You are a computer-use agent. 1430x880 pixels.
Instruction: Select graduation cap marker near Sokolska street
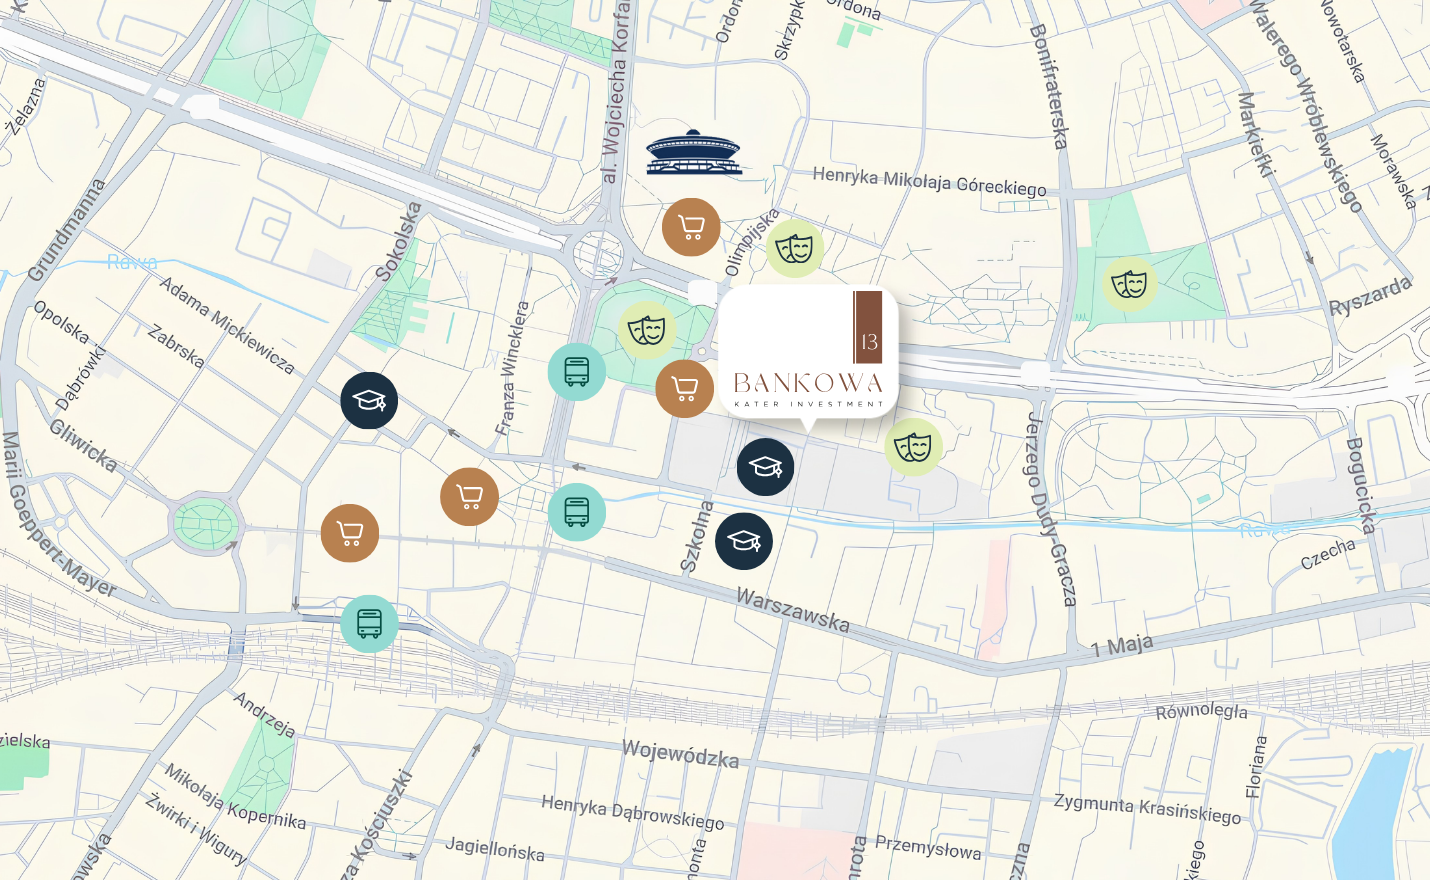pos(369,401)
